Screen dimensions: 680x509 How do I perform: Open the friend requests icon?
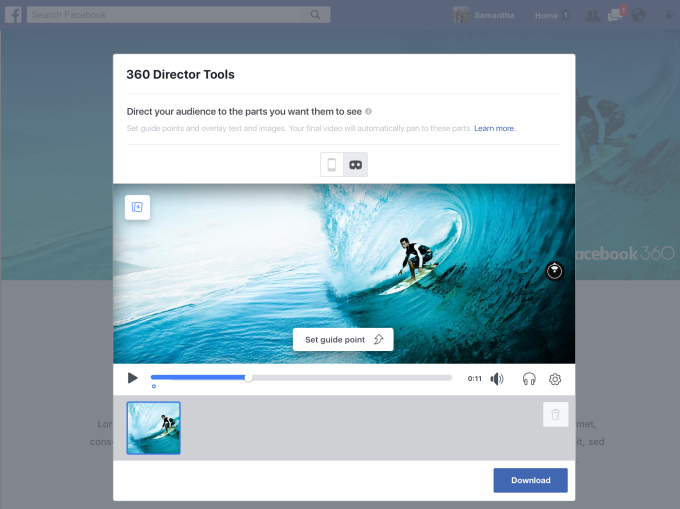tap(593, 15)
